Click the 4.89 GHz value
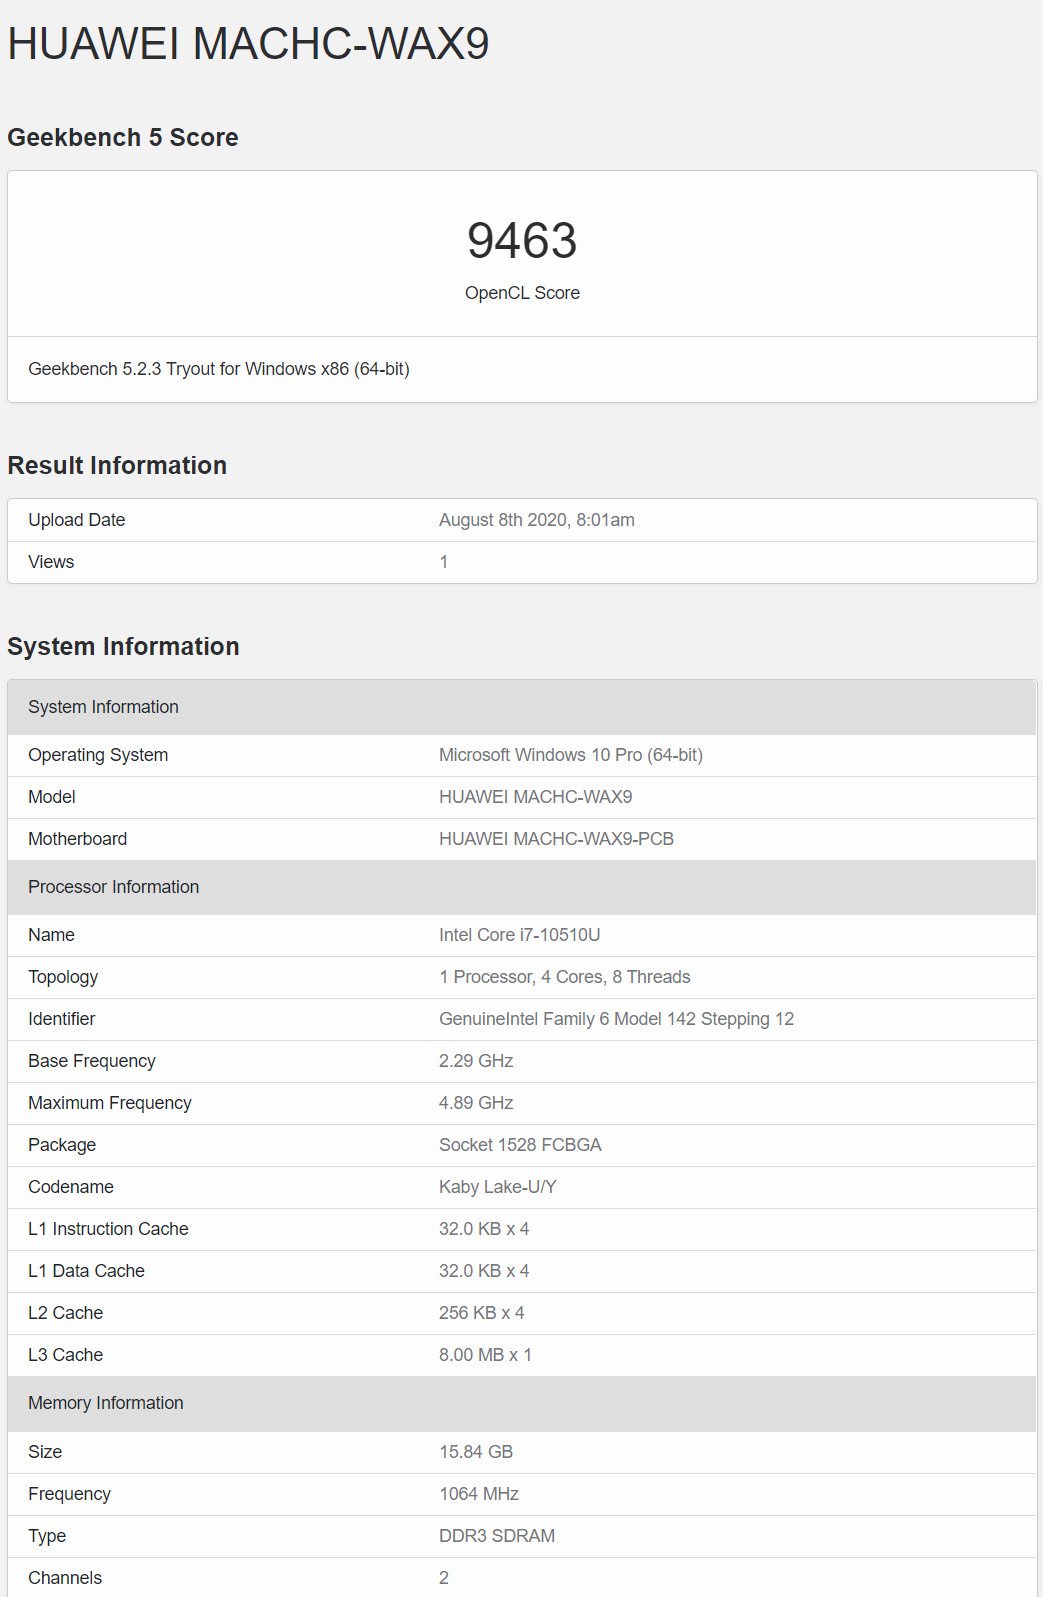The image size is (1043, 1597). click(476, 1103)
